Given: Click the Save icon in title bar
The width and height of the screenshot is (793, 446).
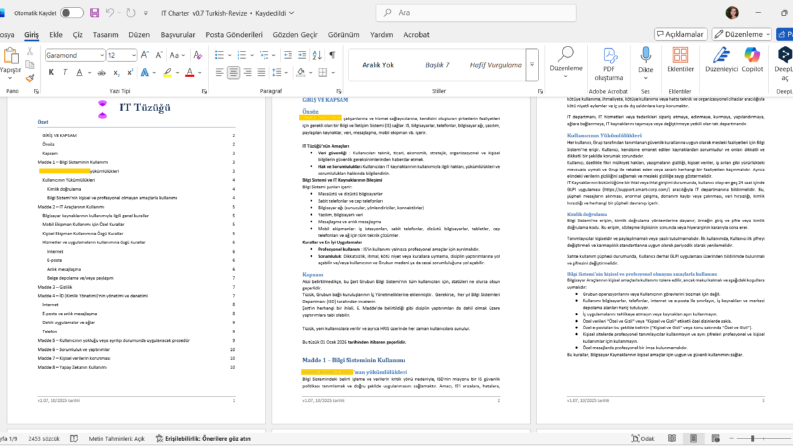Looking at the screenshot, I should tap(95, 13).
